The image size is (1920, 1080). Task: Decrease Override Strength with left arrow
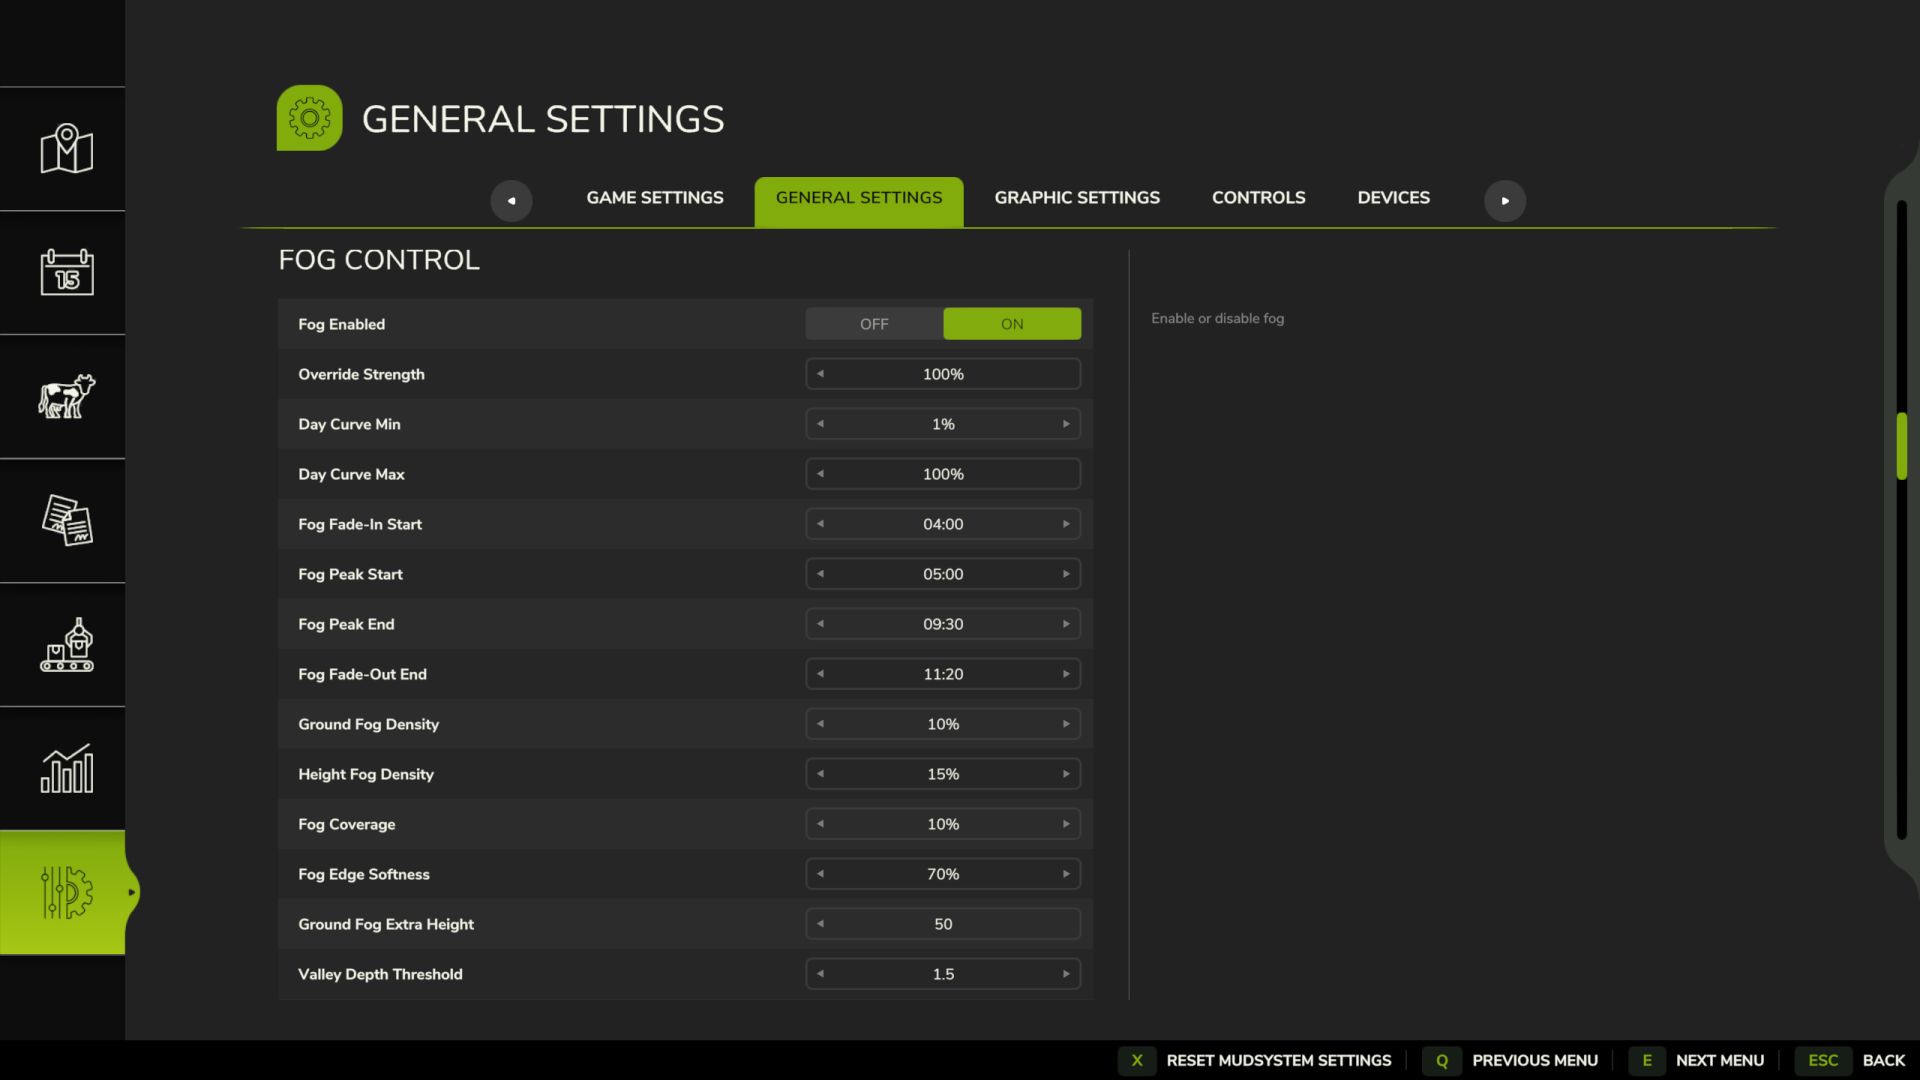(820, 373)
